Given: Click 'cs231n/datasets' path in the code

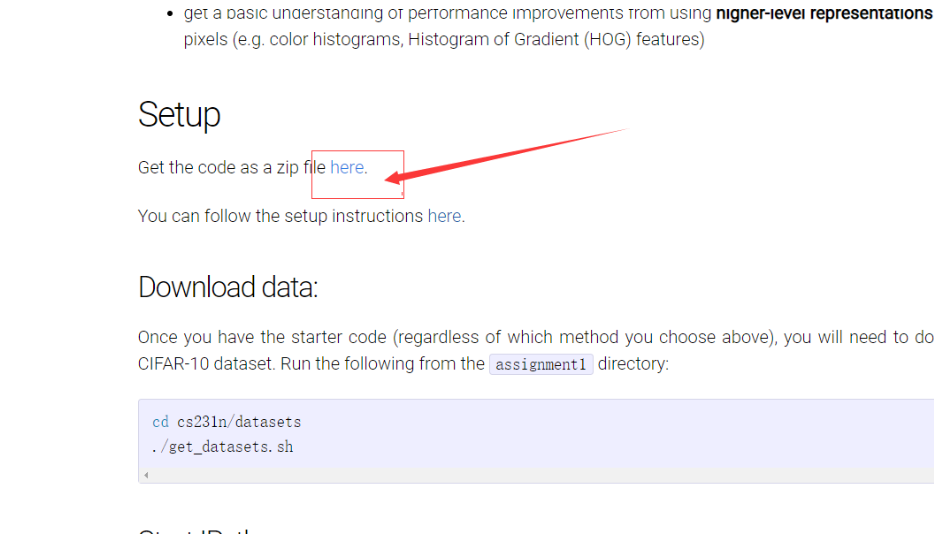Looking at the screenshot, I should click(x=239, y=422).
